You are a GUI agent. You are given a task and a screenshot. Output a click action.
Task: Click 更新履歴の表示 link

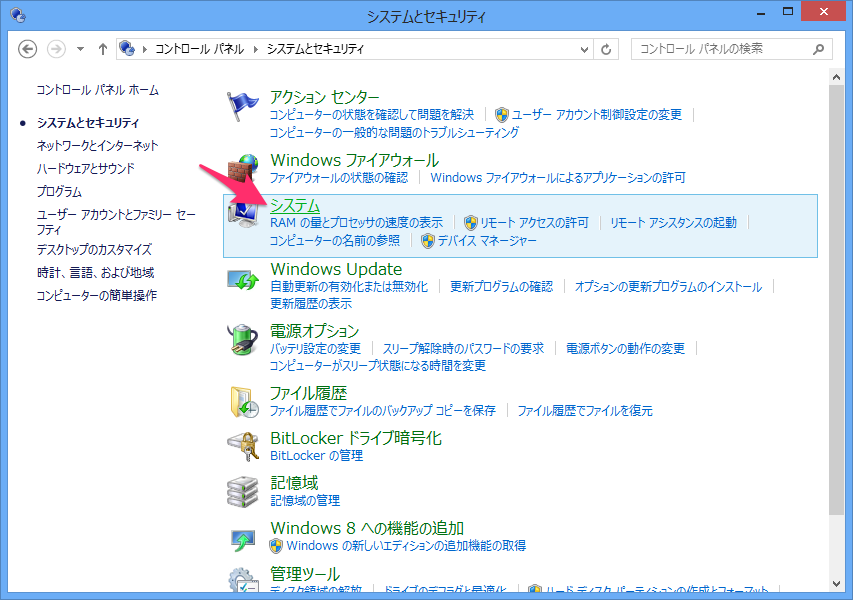point(311,304)
